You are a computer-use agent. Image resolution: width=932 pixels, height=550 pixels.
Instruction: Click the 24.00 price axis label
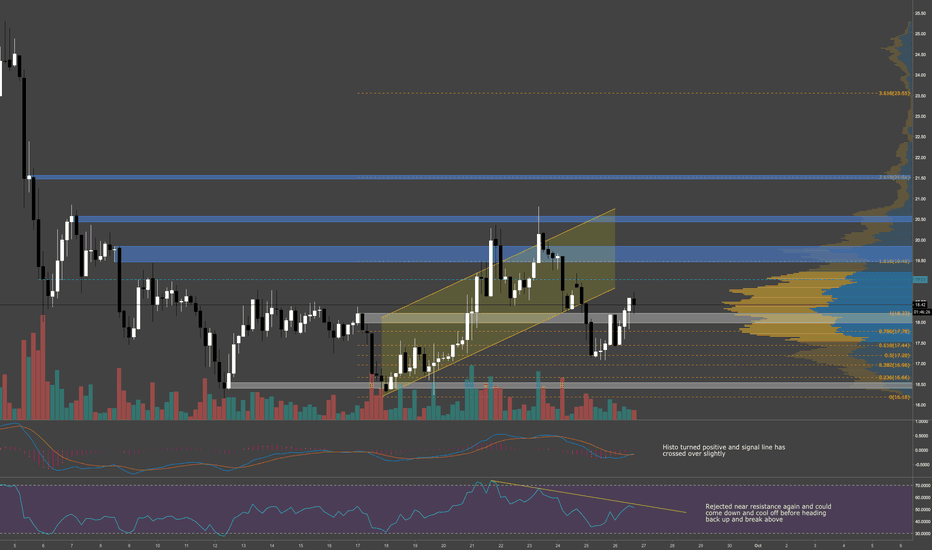(920, 75)
